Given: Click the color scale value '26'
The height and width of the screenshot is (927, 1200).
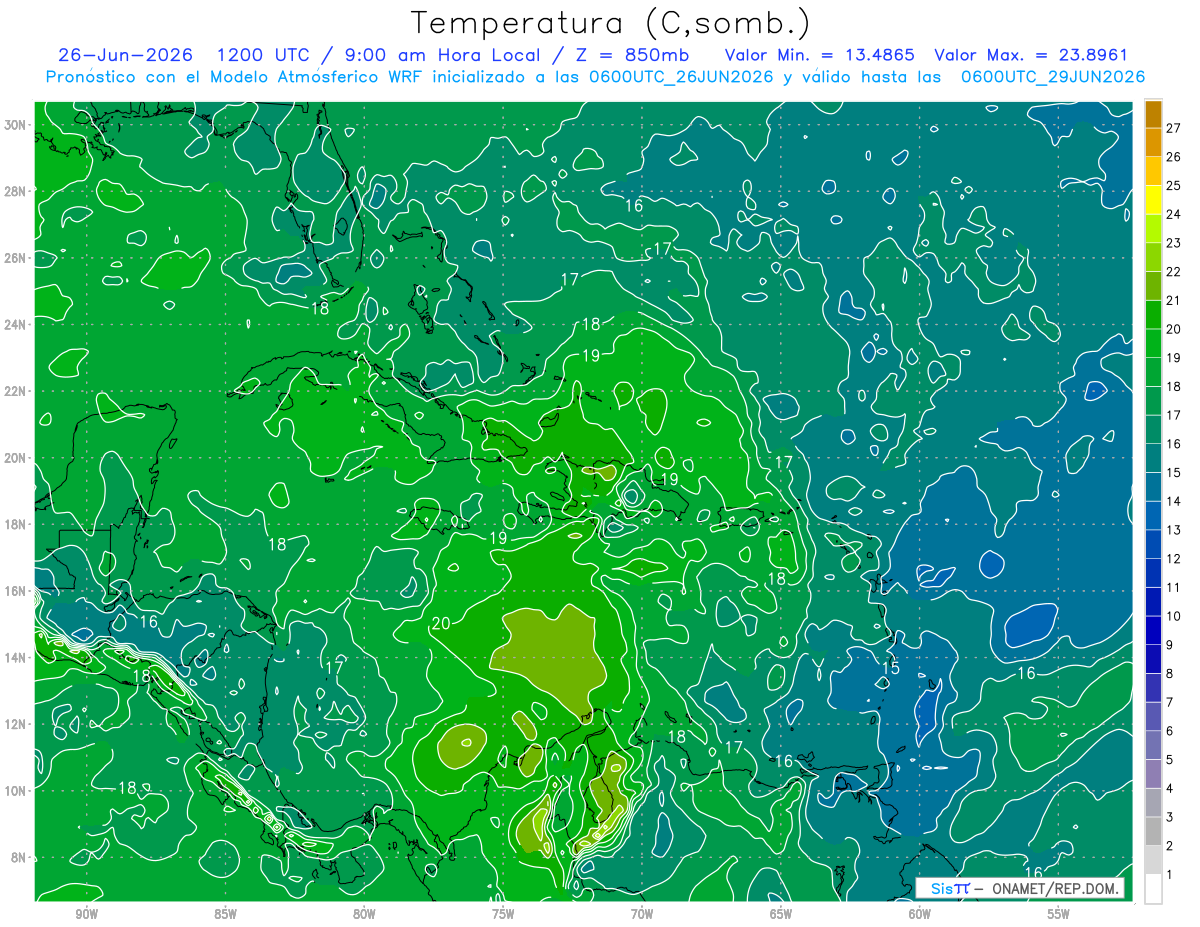Looking at the screenshot, I should point(1174,156).
